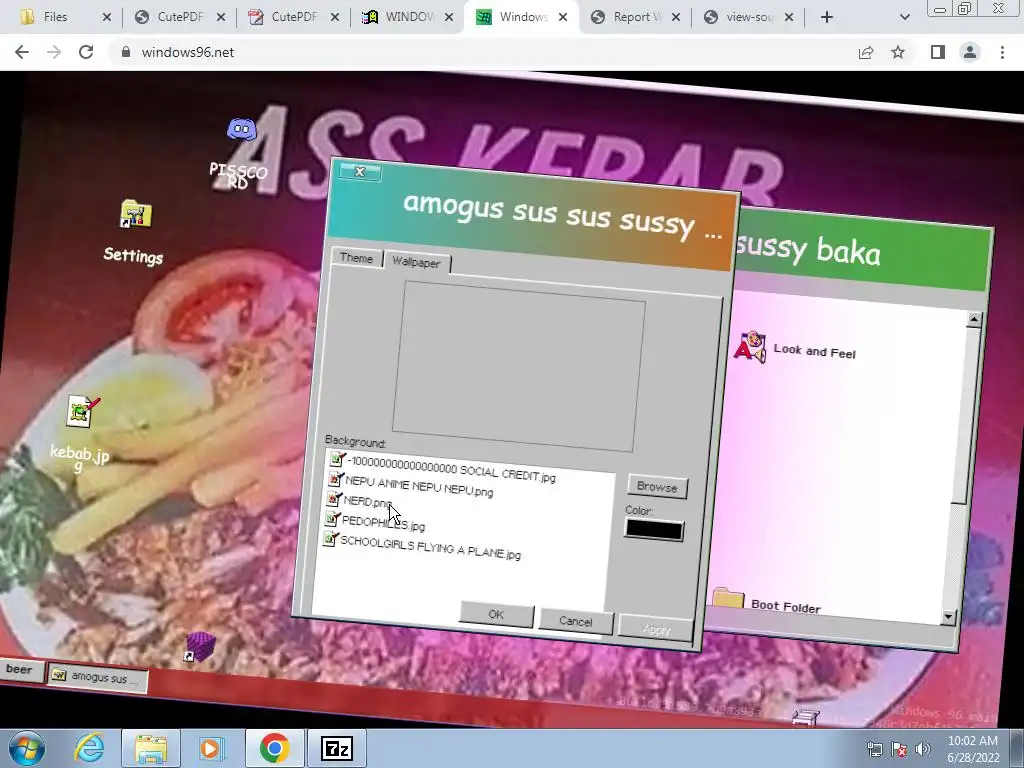This screenshot has width=1024, height=768.
Task: Switch to the Report browser tab
Action: tap(635, 17)
